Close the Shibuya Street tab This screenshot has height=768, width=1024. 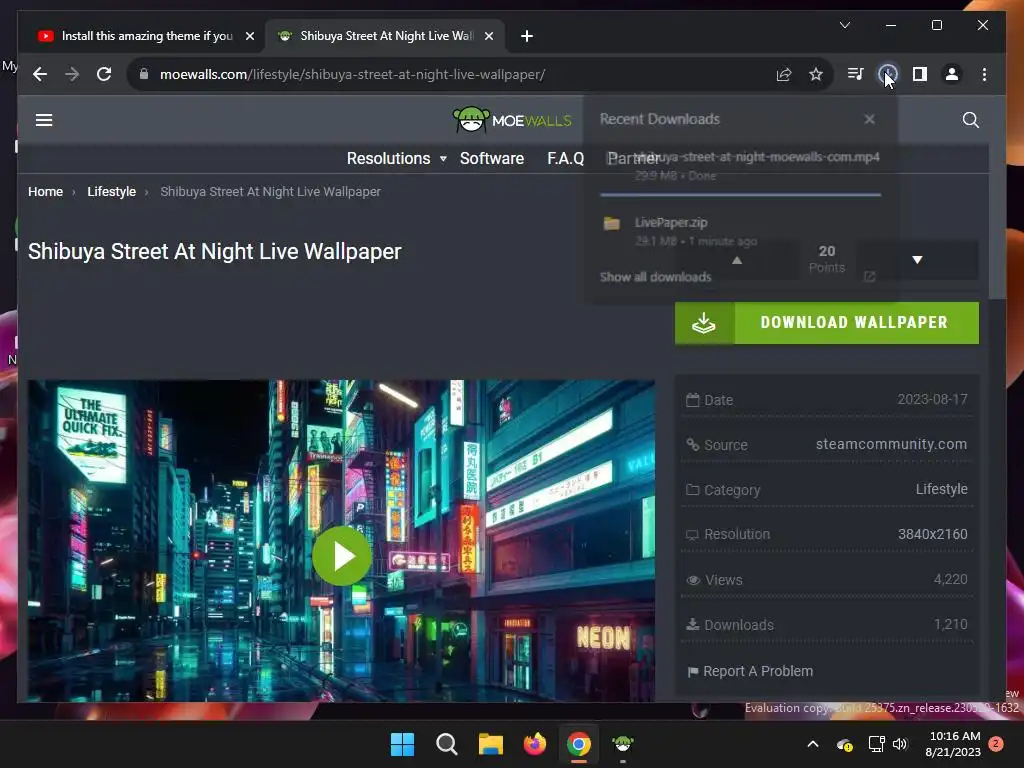coord(488,36)
